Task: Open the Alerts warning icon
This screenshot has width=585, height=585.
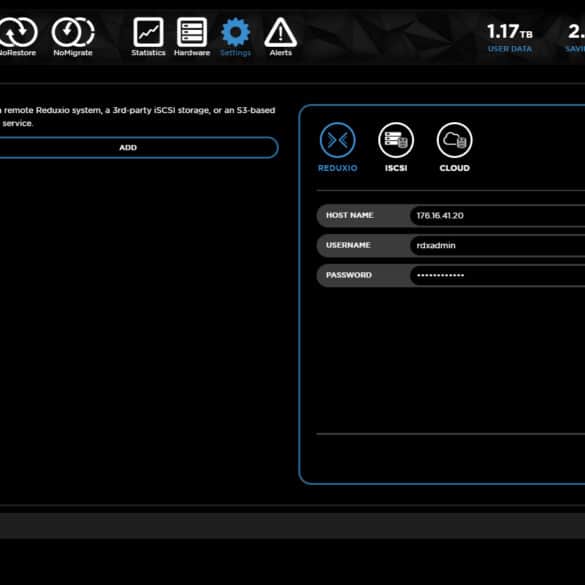Action: click(281, 37)
